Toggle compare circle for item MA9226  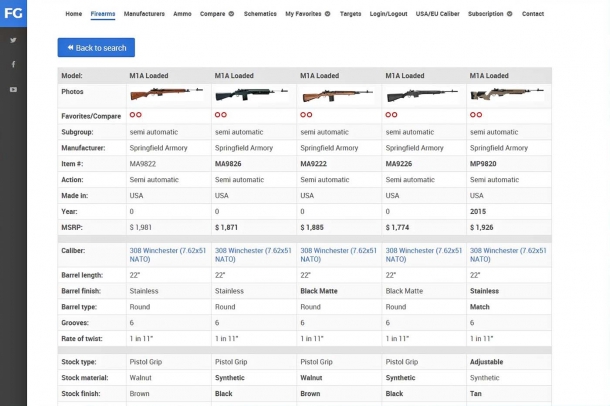pyautogui.click(x=394, y=115)
